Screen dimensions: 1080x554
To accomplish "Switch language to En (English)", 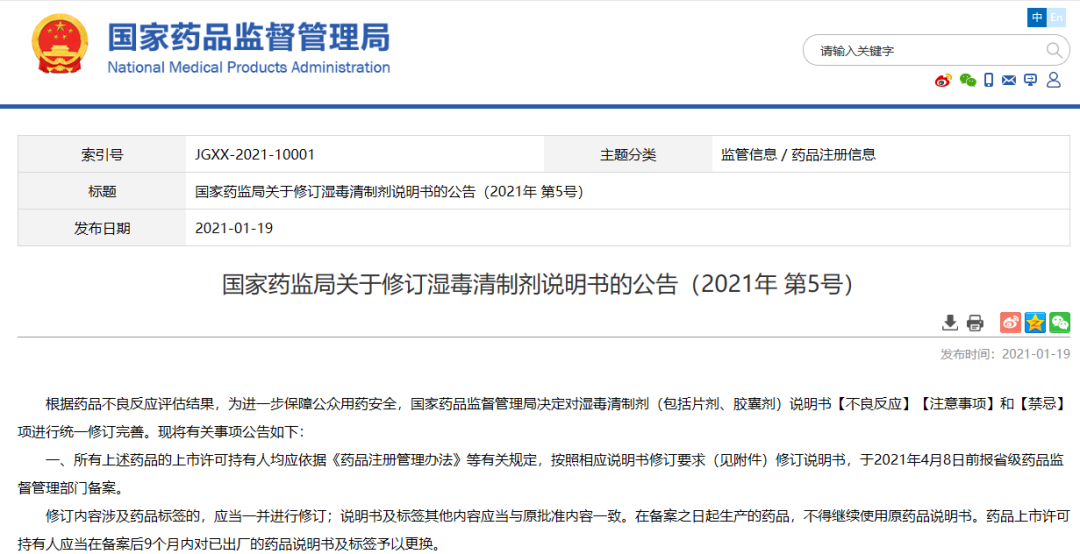I will point(1056,18).
